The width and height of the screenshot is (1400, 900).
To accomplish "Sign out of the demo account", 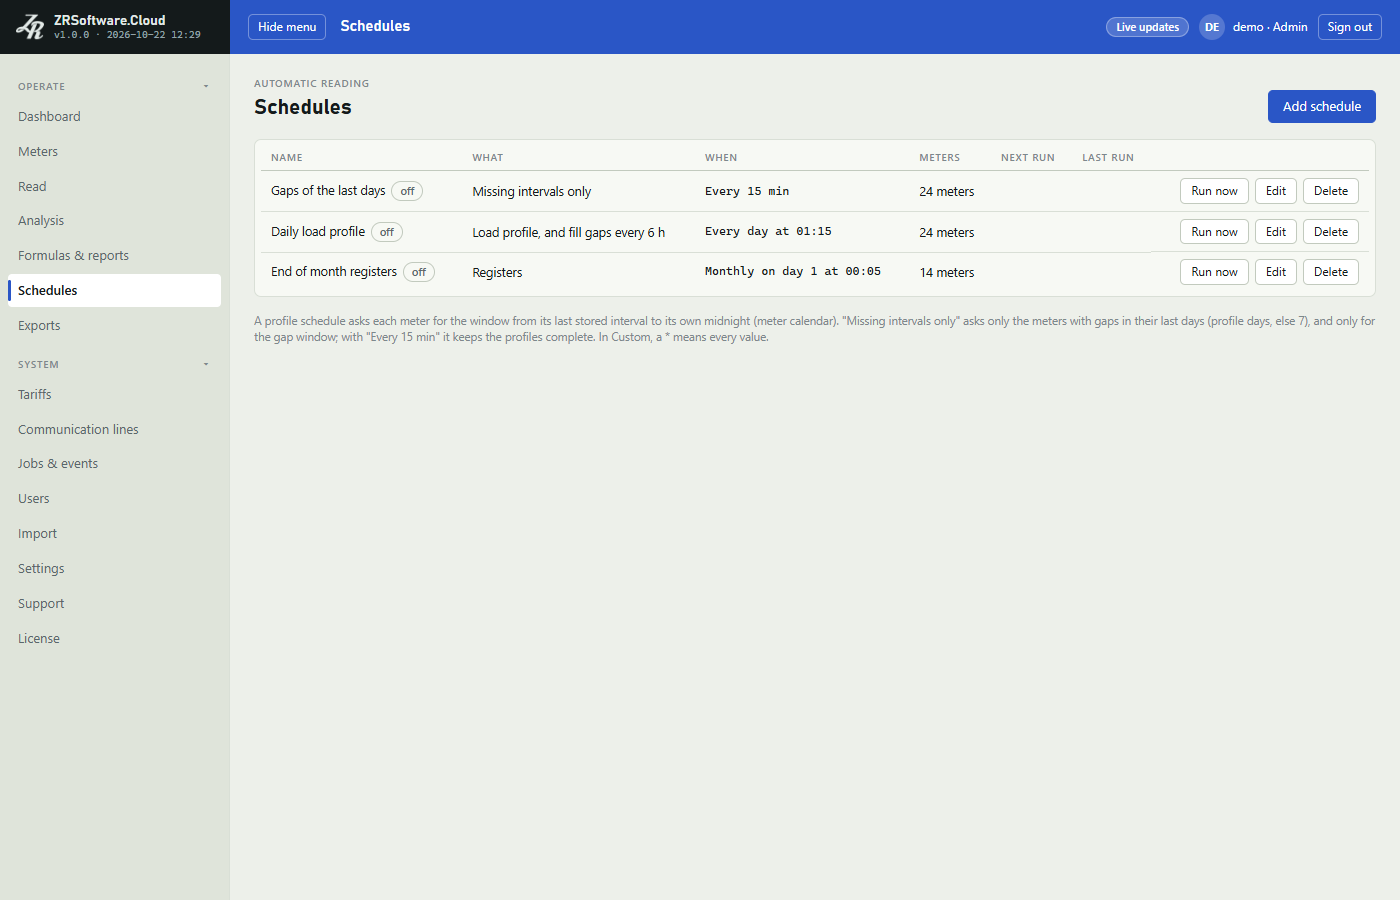I will pyautogui.click(x=1349, y=27).
